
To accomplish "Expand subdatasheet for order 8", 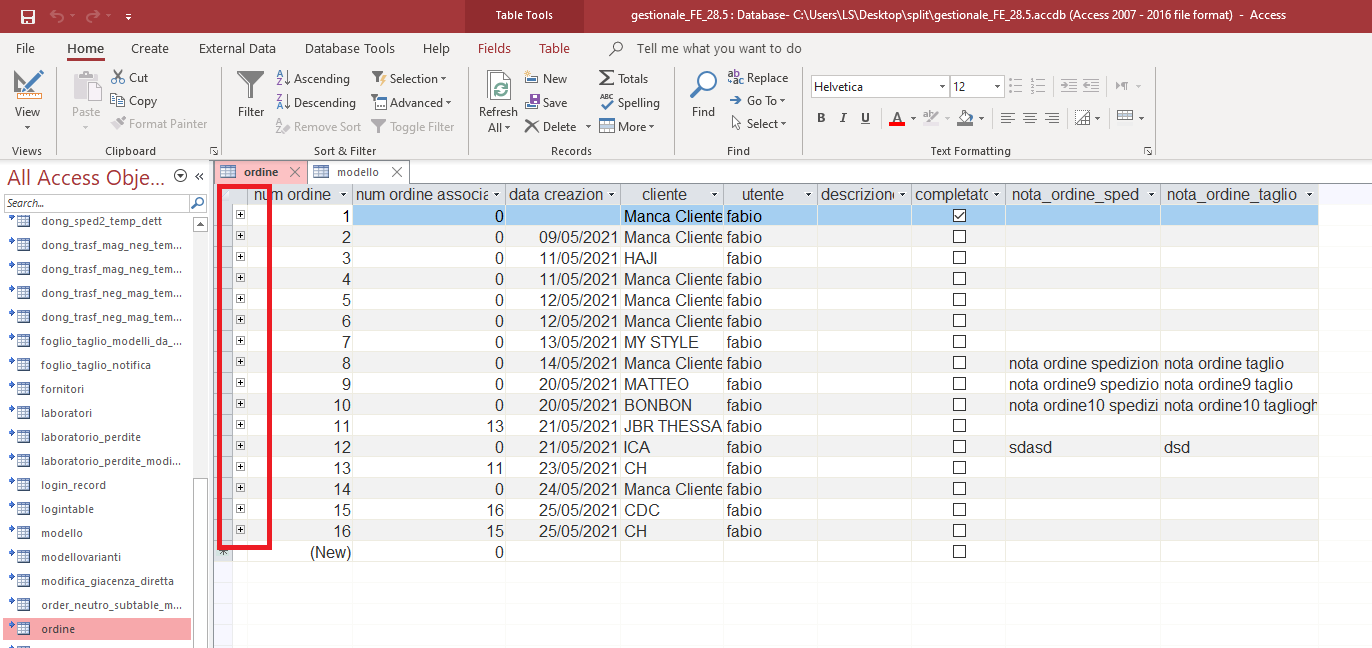I will coord(240,362).
